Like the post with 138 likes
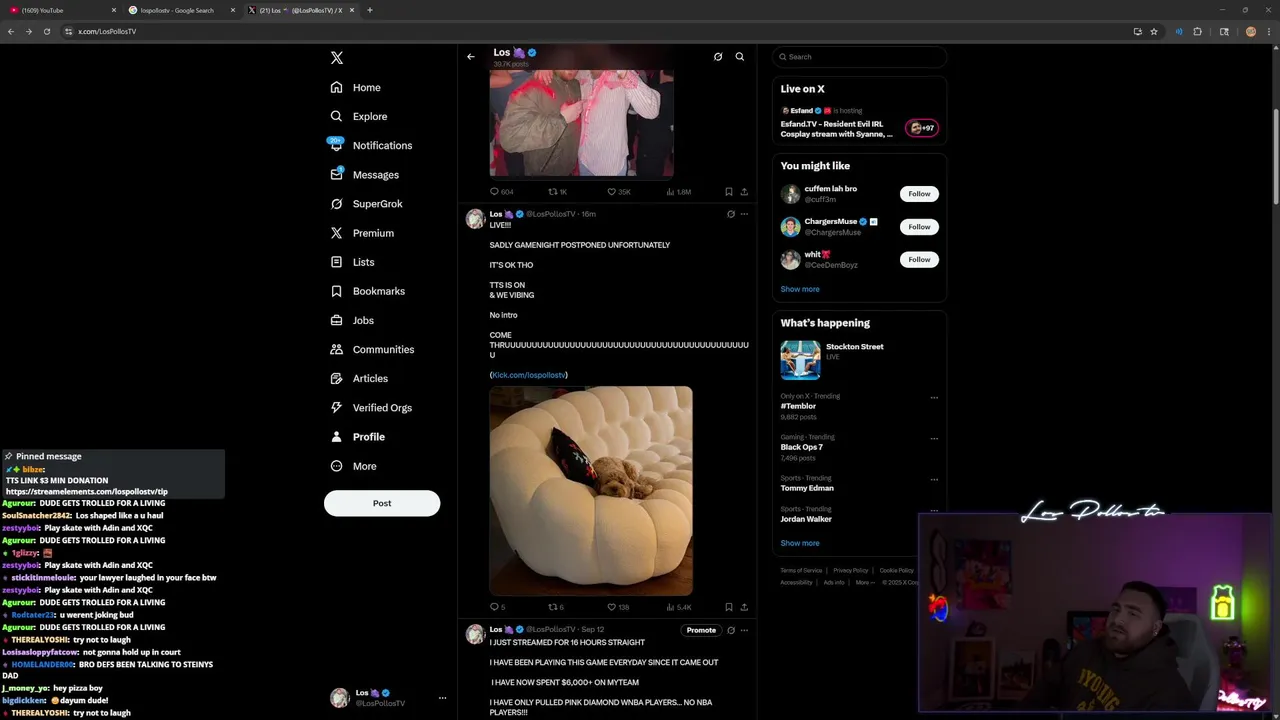Image resolution: width=1280 pixels, height=720 pixels. coord(618,607)
